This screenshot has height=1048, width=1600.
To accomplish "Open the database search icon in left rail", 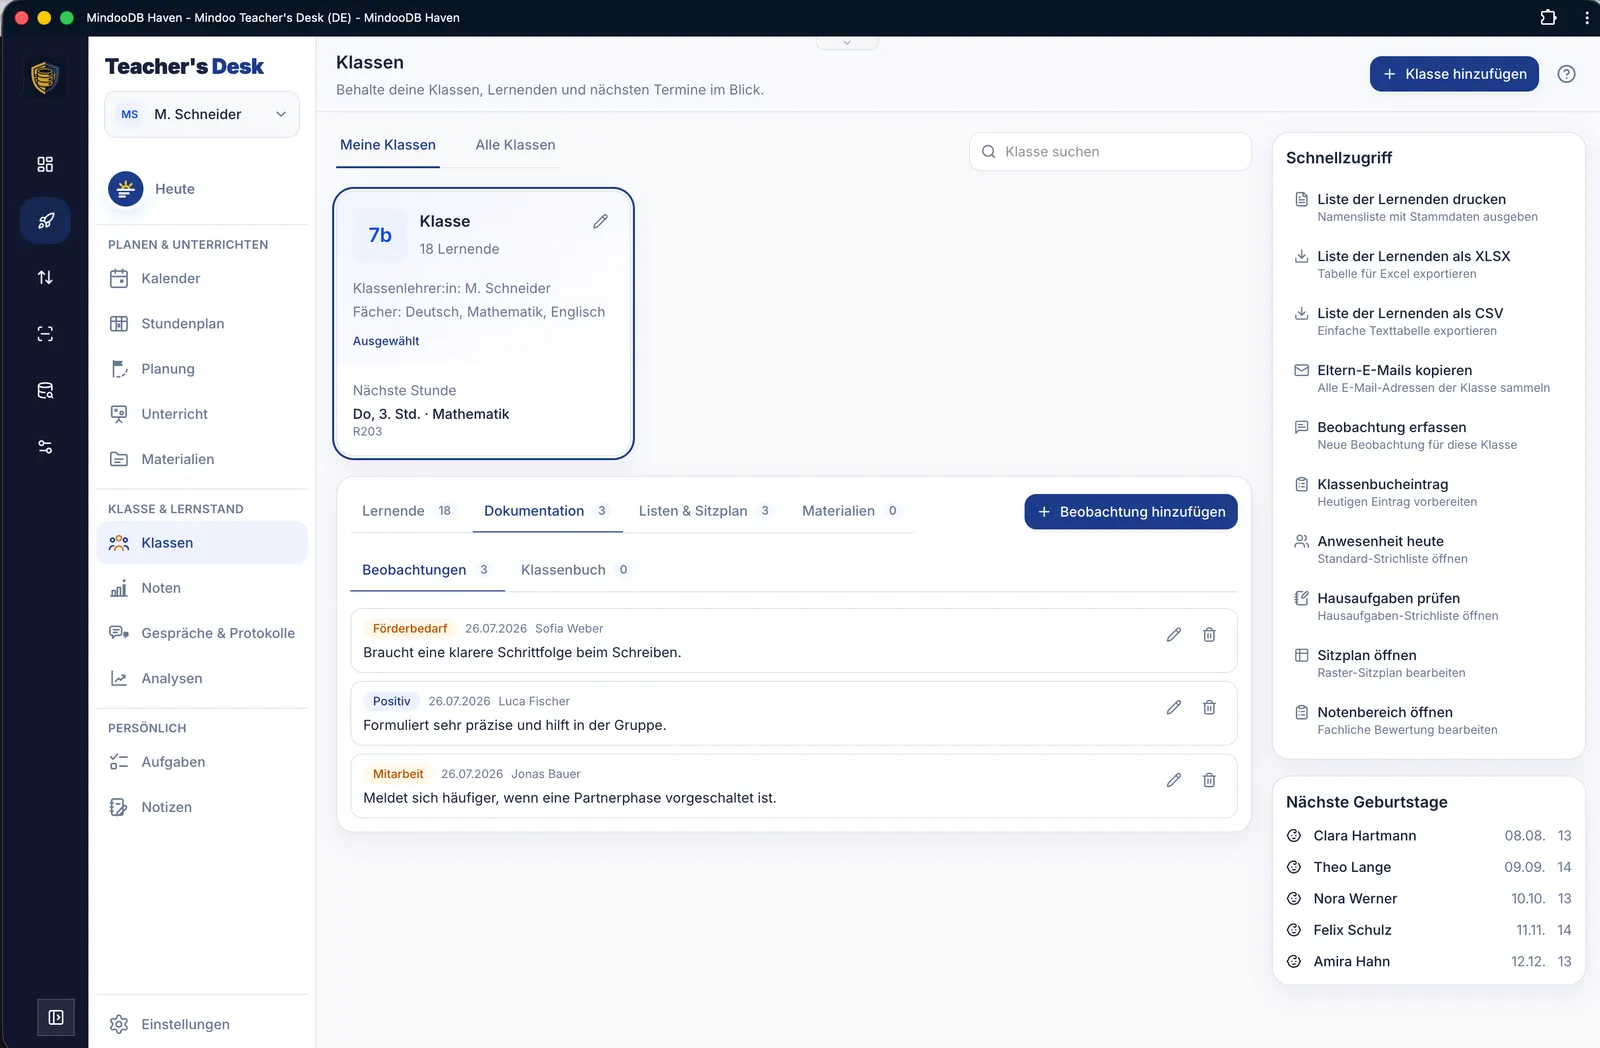I will [45, 390].
